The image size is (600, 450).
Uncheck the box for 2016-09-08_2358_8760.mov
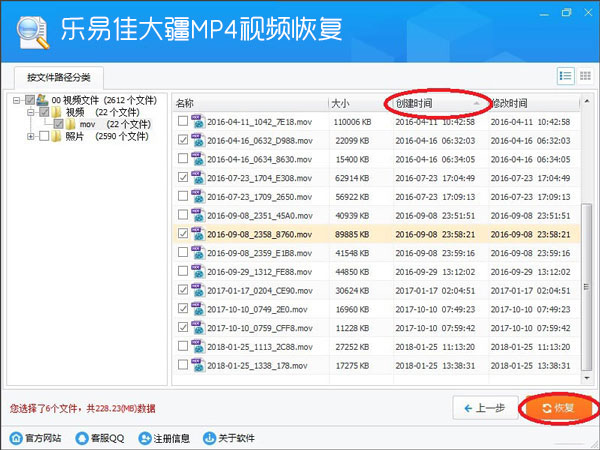[x=183, y=233]
